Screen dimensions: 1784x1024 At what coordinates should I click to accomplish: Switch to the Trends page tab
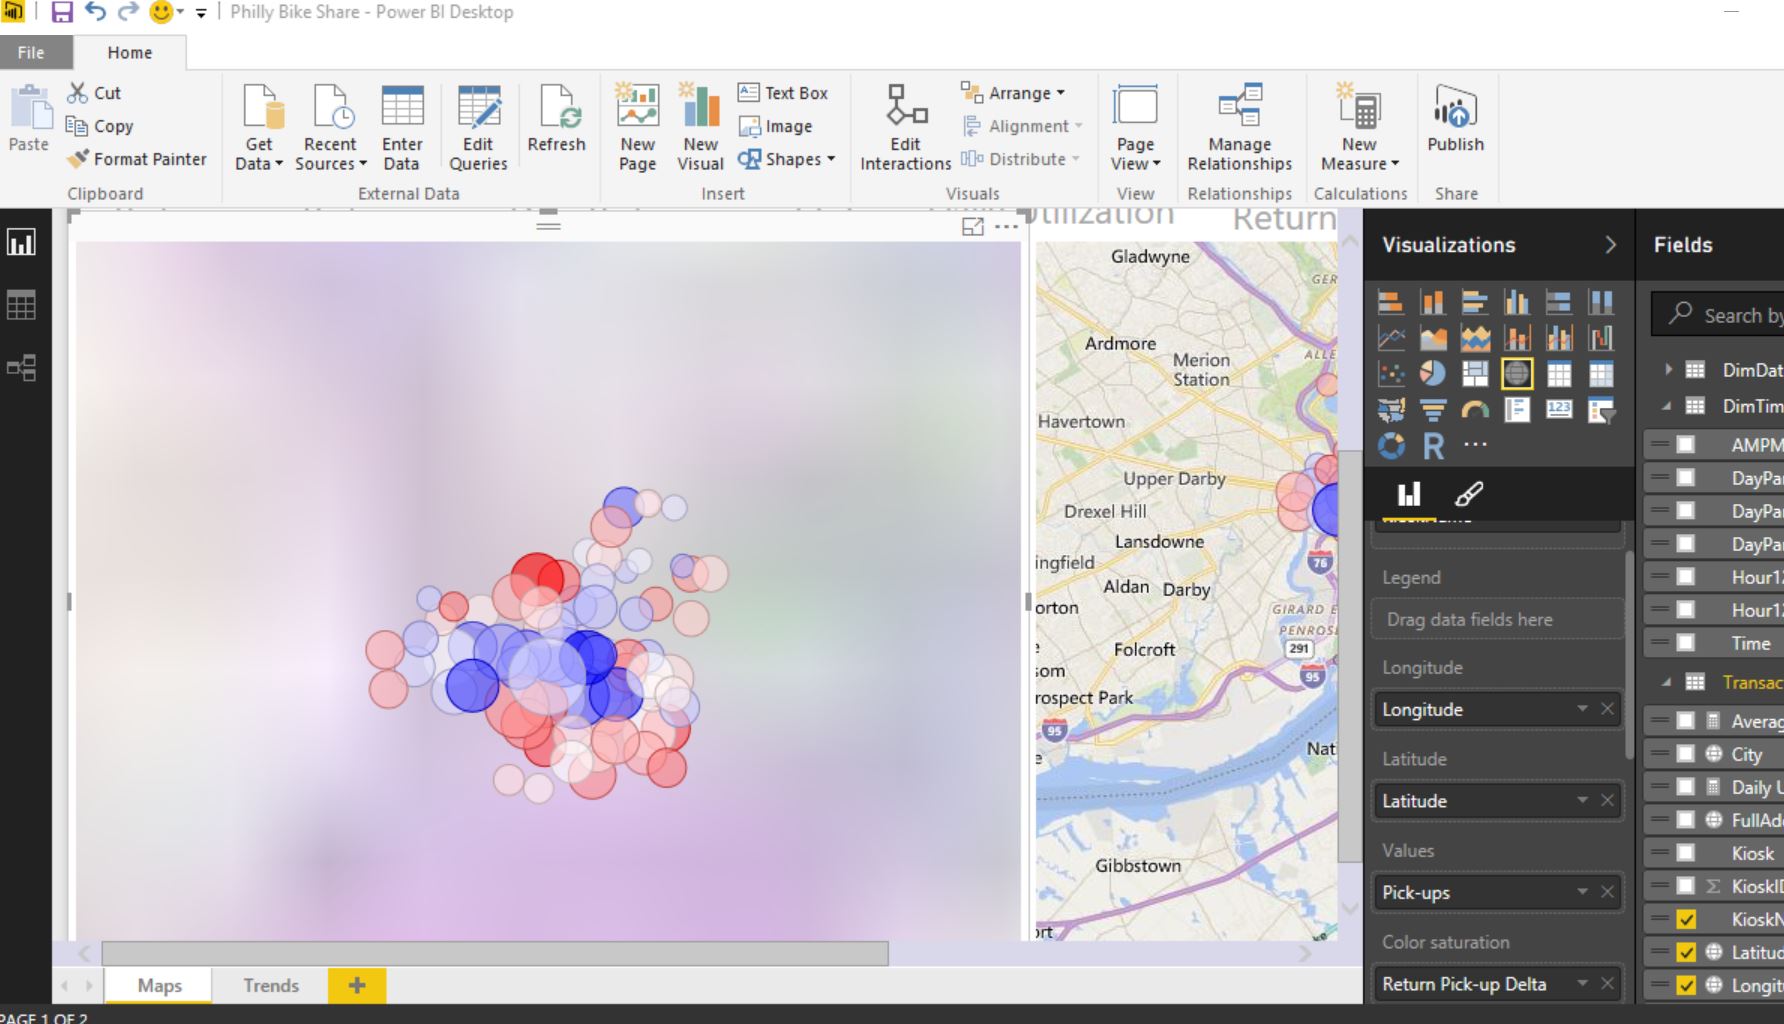[271, 986]
